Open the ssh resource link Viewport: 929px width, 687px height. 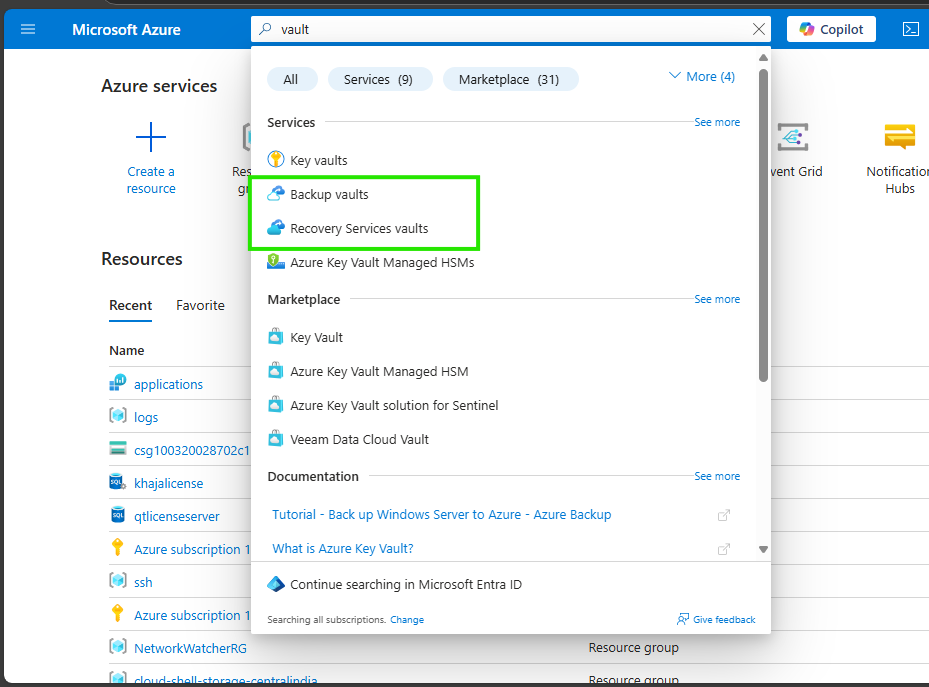coord(143,582)
